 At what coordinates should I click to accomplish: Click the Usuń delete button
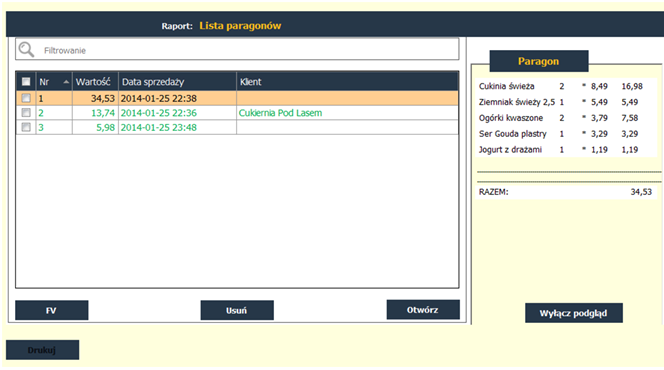point(237,310)
